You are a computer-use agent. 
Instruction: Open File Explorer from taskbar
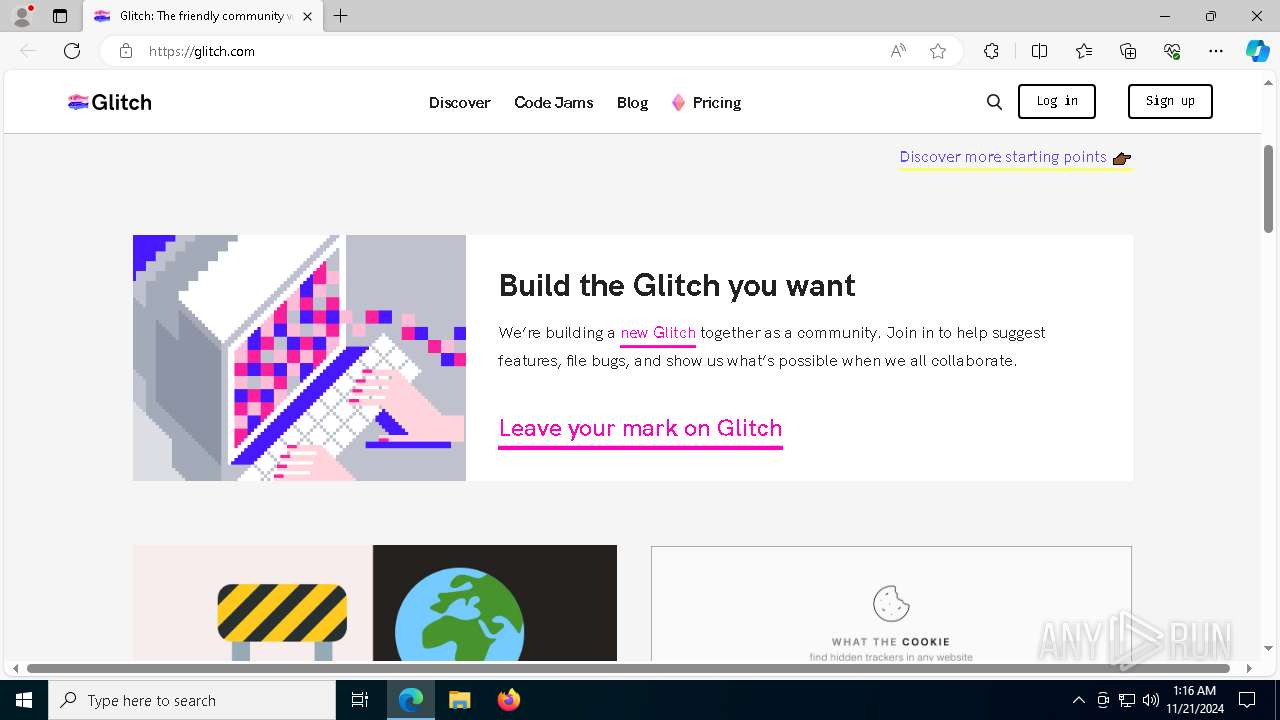[459, 700]
